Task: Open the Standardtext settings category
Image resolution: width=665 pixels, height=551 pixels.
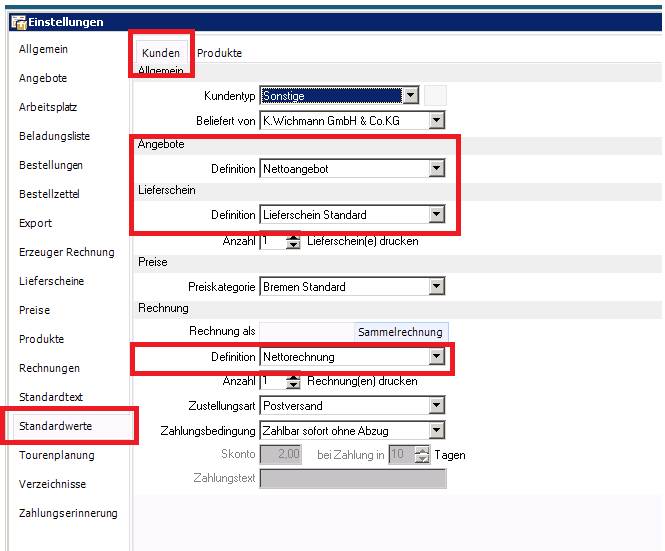Action: click(51, 397)
